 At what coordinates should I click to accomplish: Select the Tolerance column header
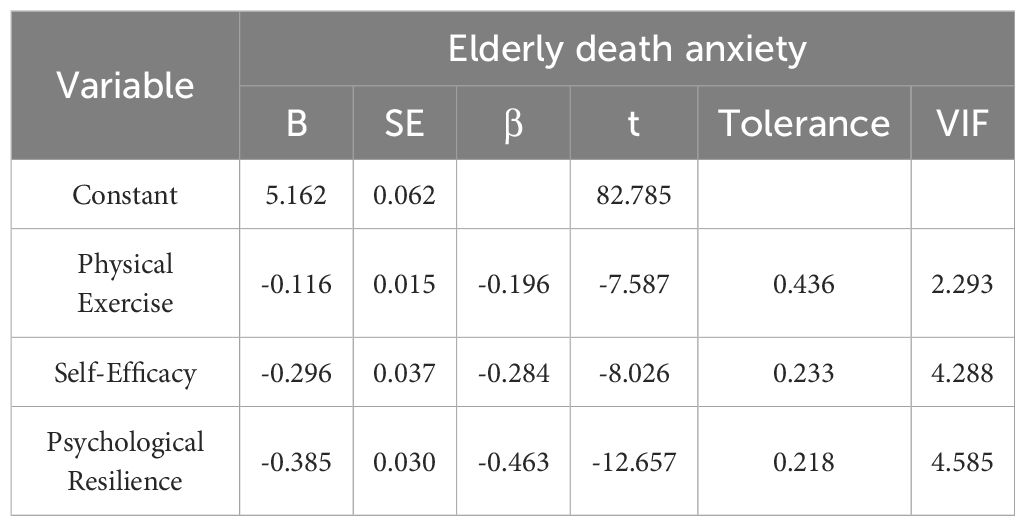coord(804,124)
